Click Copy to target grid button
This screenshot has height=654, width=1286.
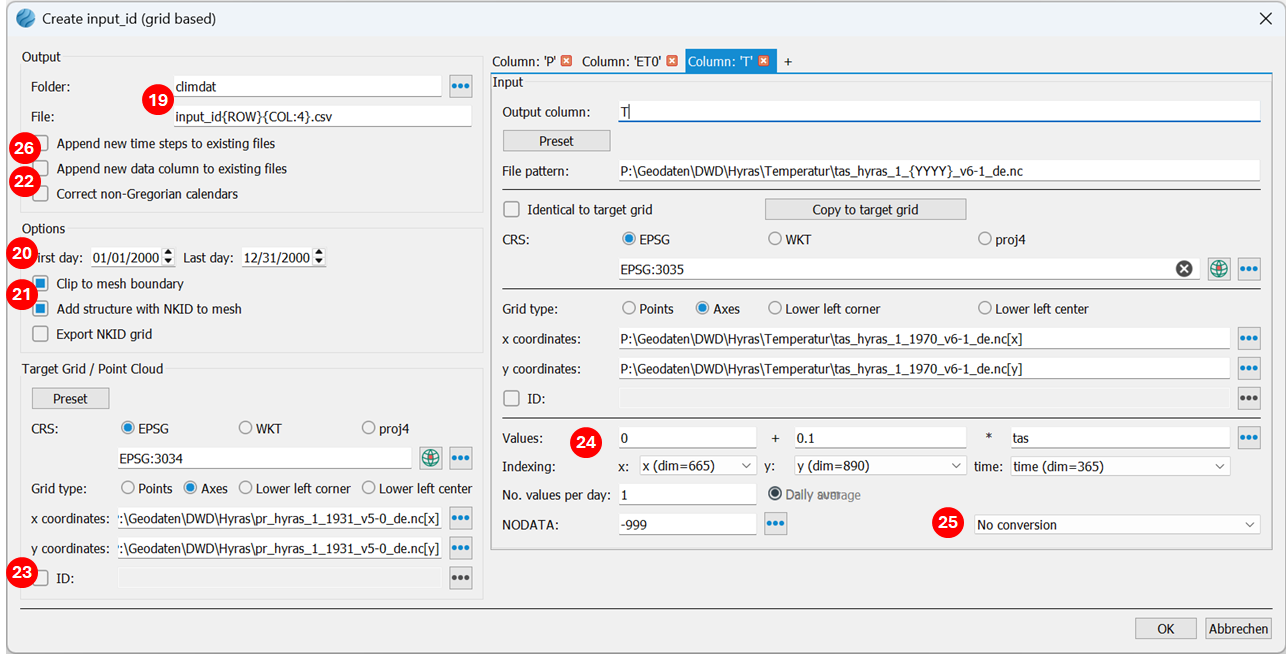[x=865, y=210]
